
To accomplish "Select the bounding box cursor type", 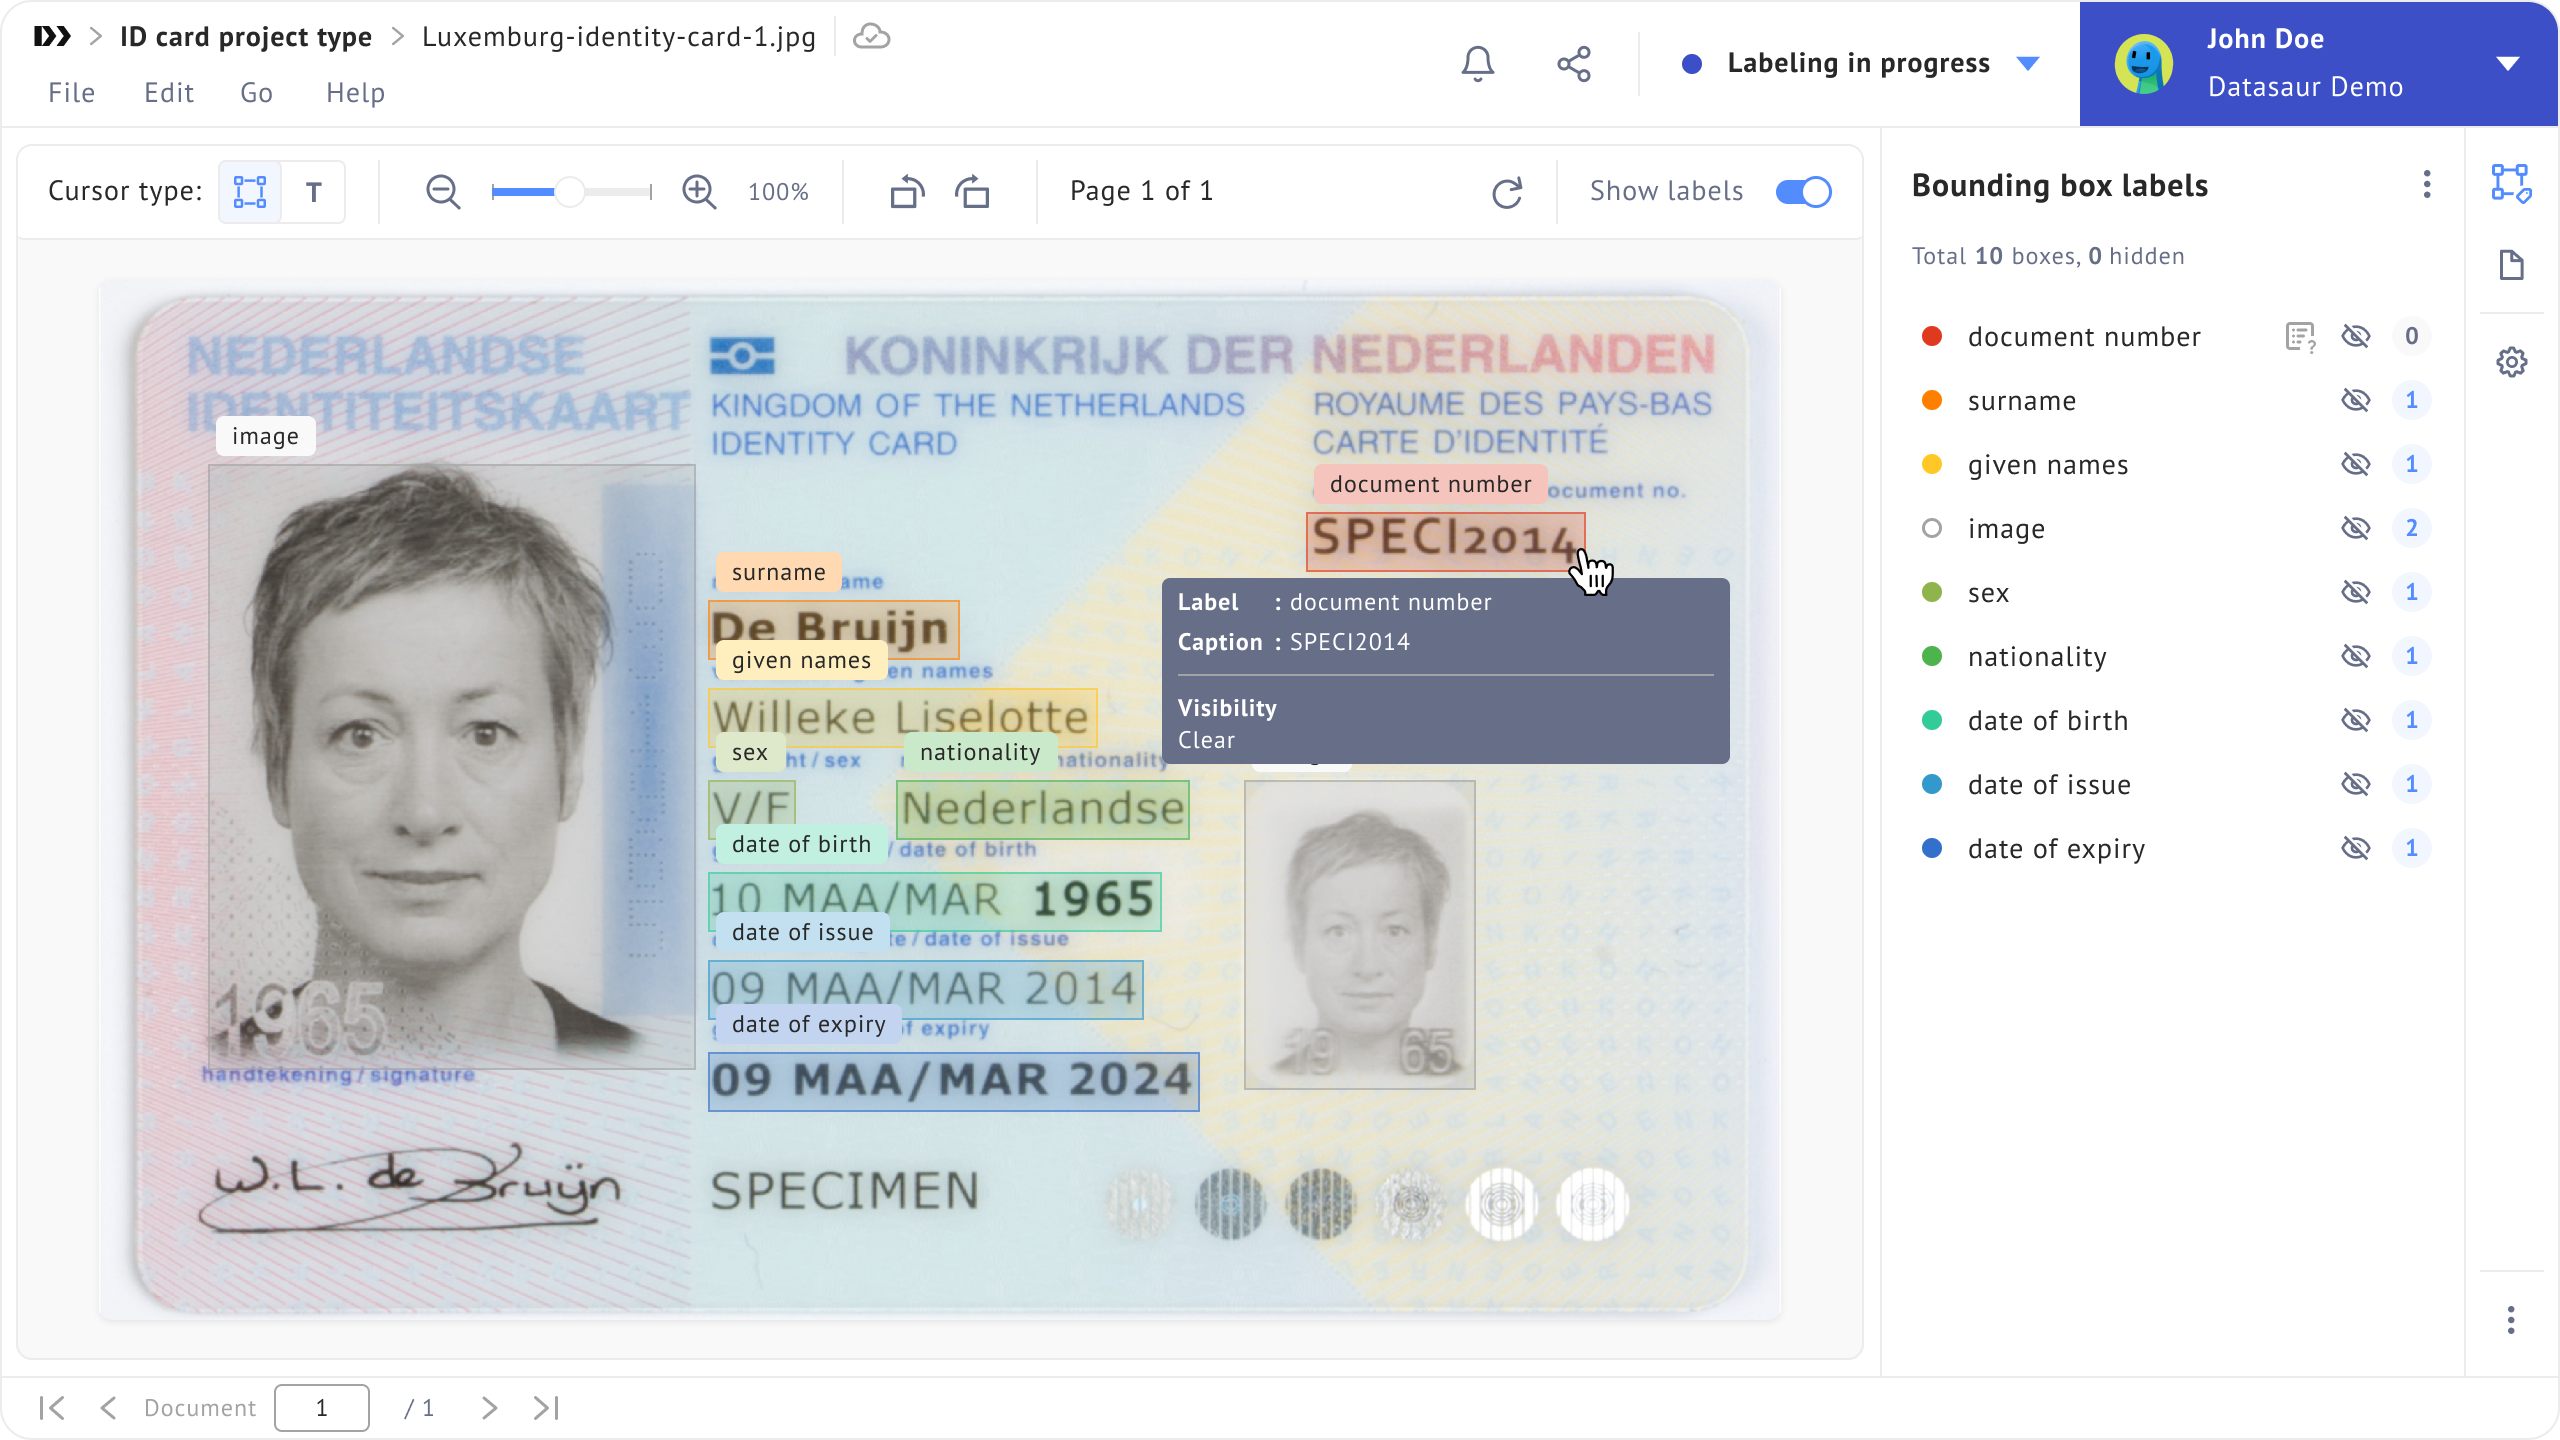I will (249, 191).
